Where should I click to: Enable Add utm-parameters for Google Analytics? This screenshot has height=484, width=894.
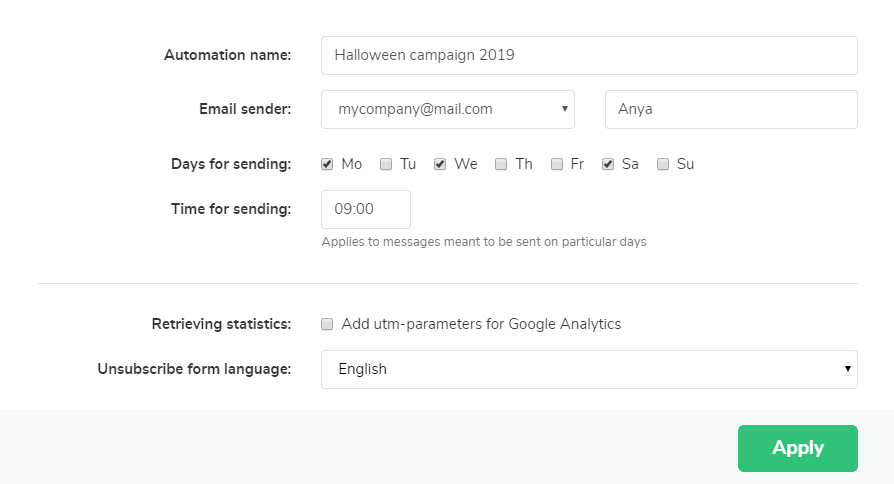327,324
